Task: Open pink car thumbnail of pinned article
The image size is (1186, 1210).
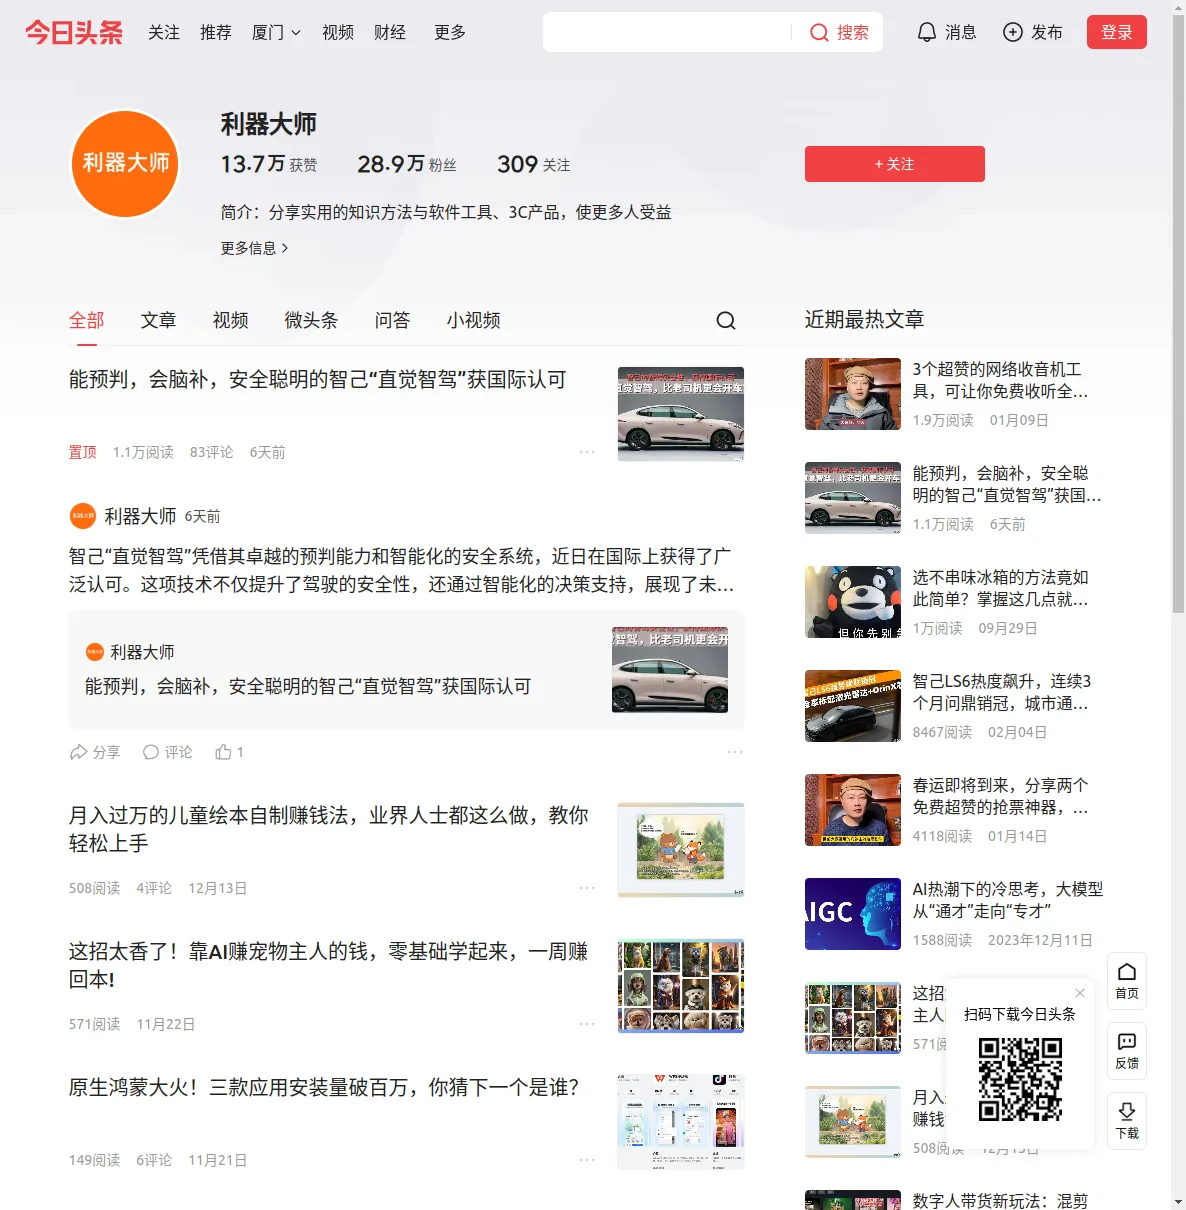Action: pos(681,414)
